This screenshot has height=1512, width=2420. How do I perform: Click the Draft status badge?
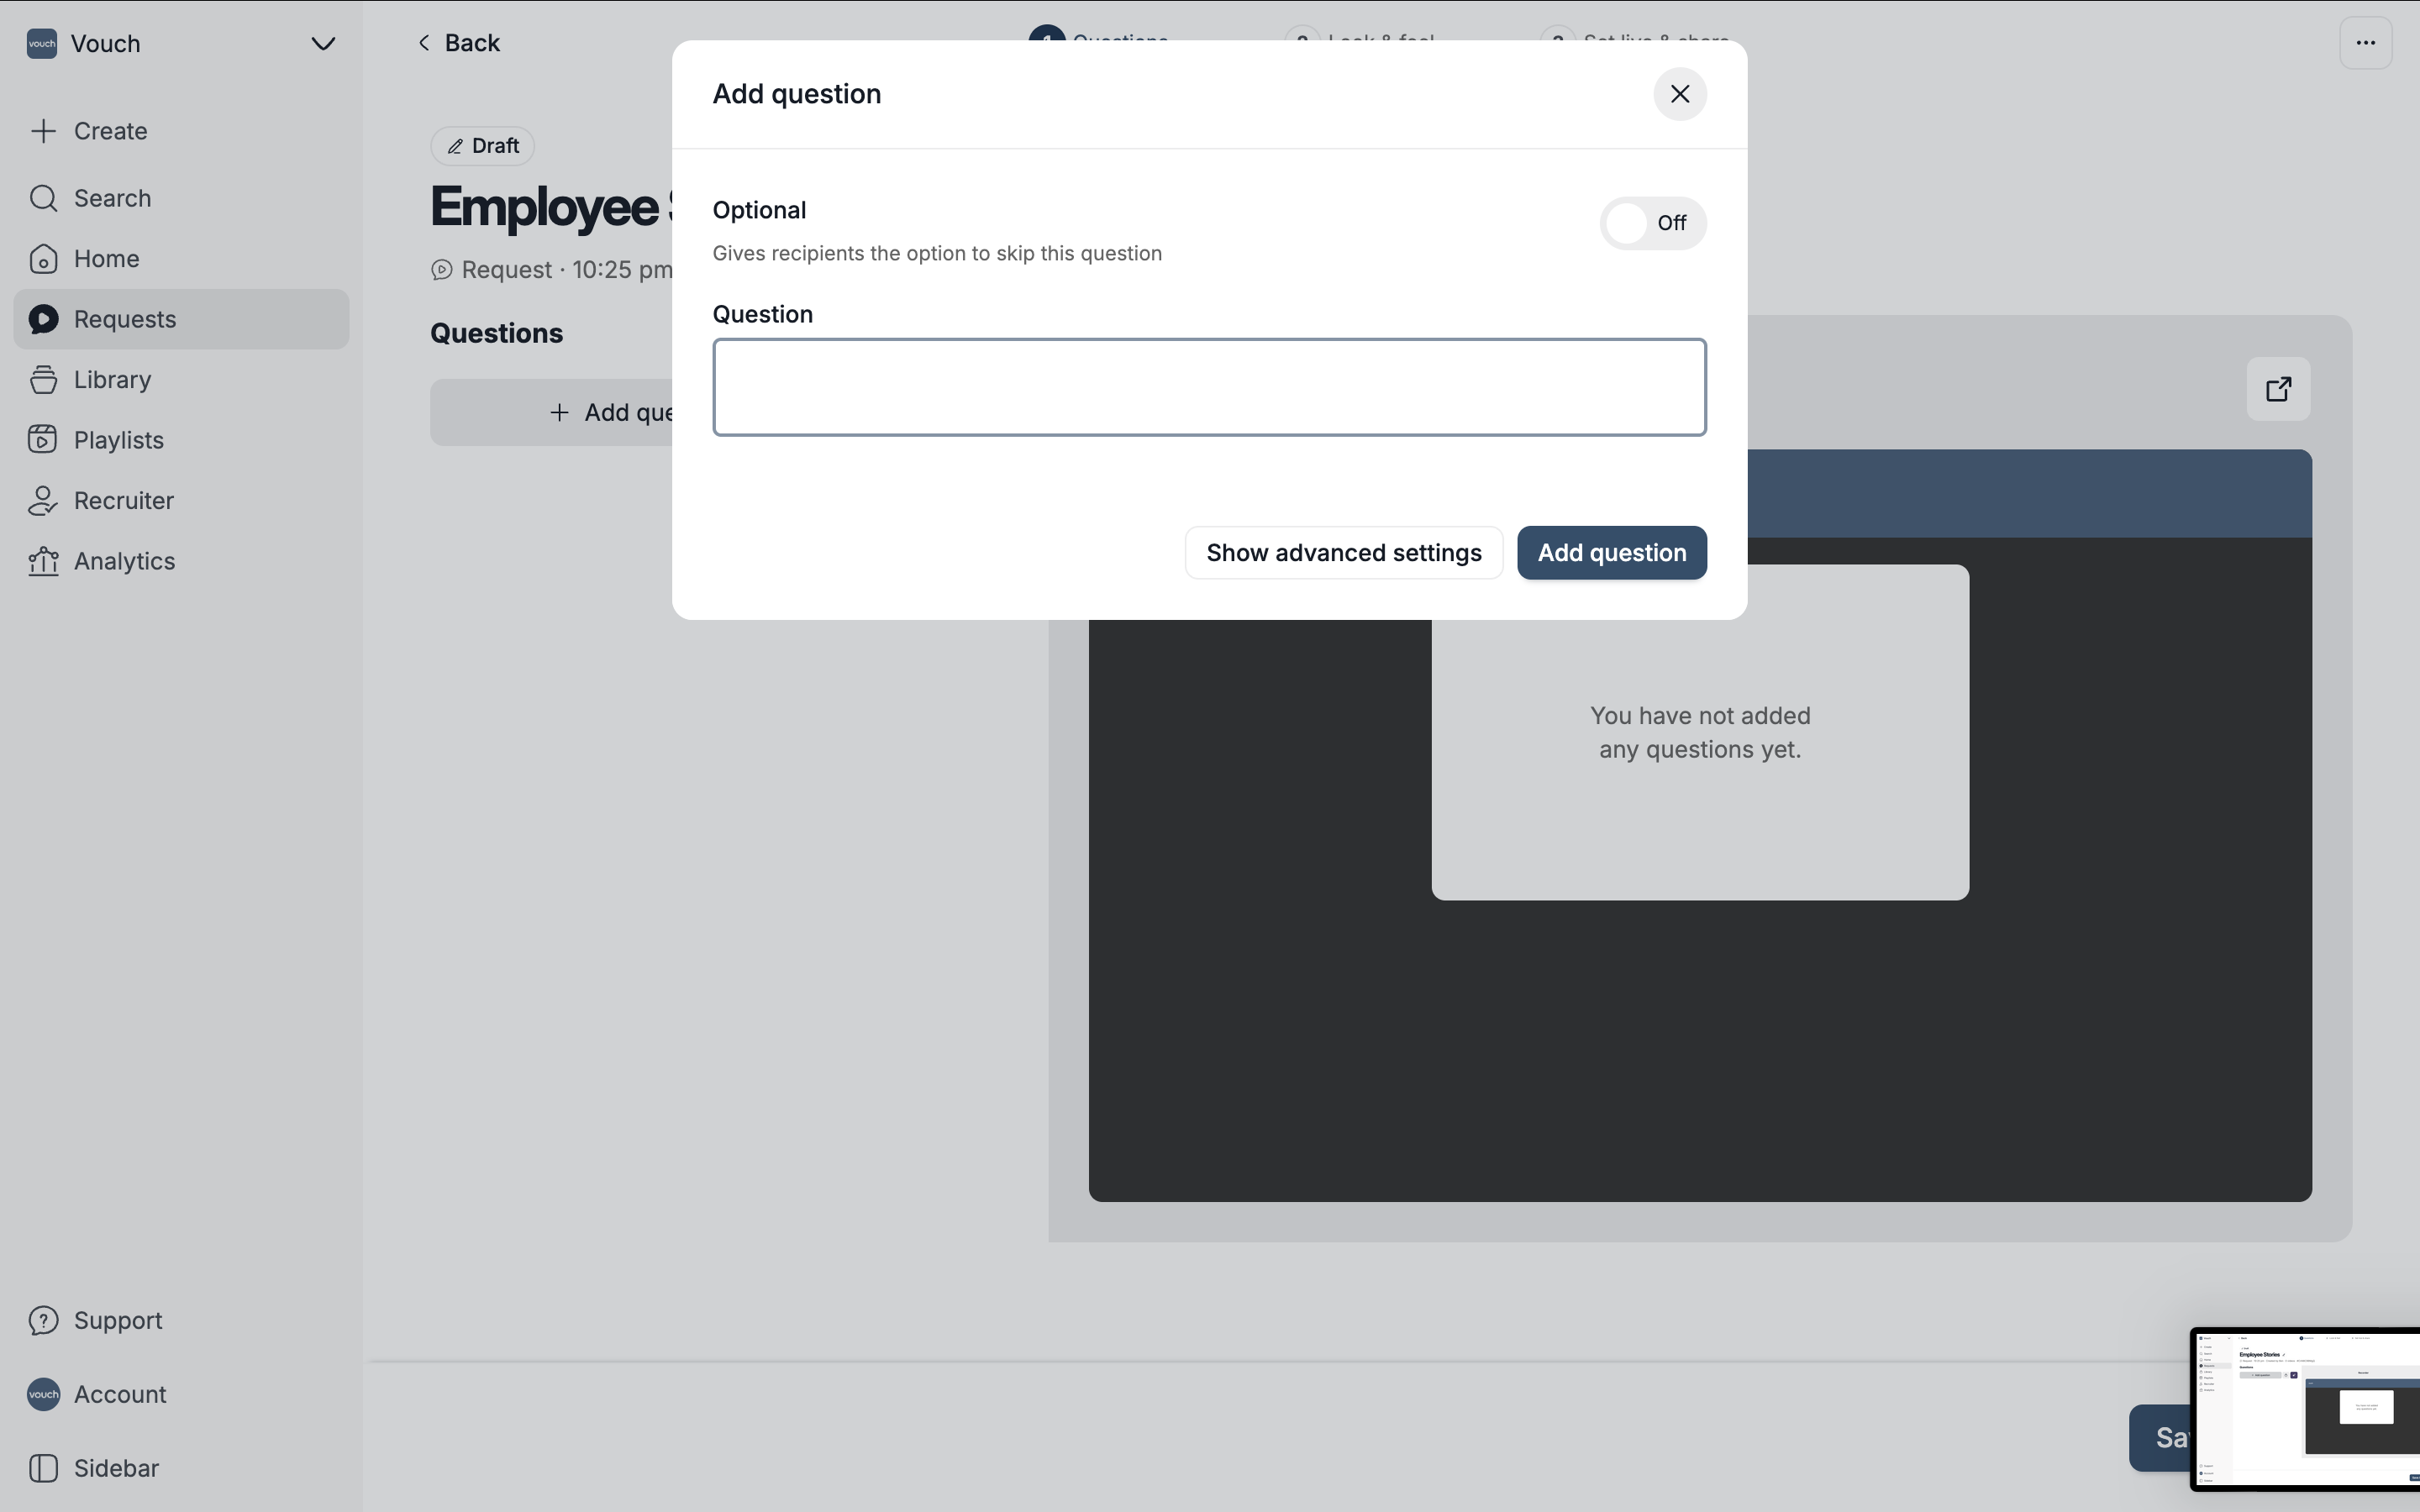(x=483, y=146)
